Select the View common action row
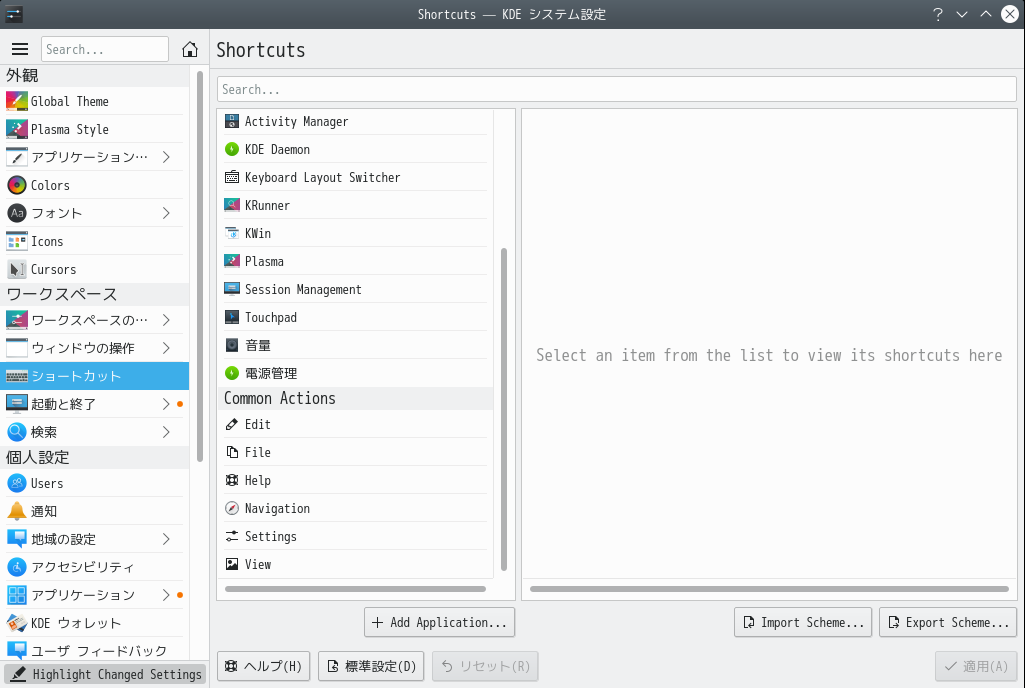The image size is (1025, 688). pos(356,564)
